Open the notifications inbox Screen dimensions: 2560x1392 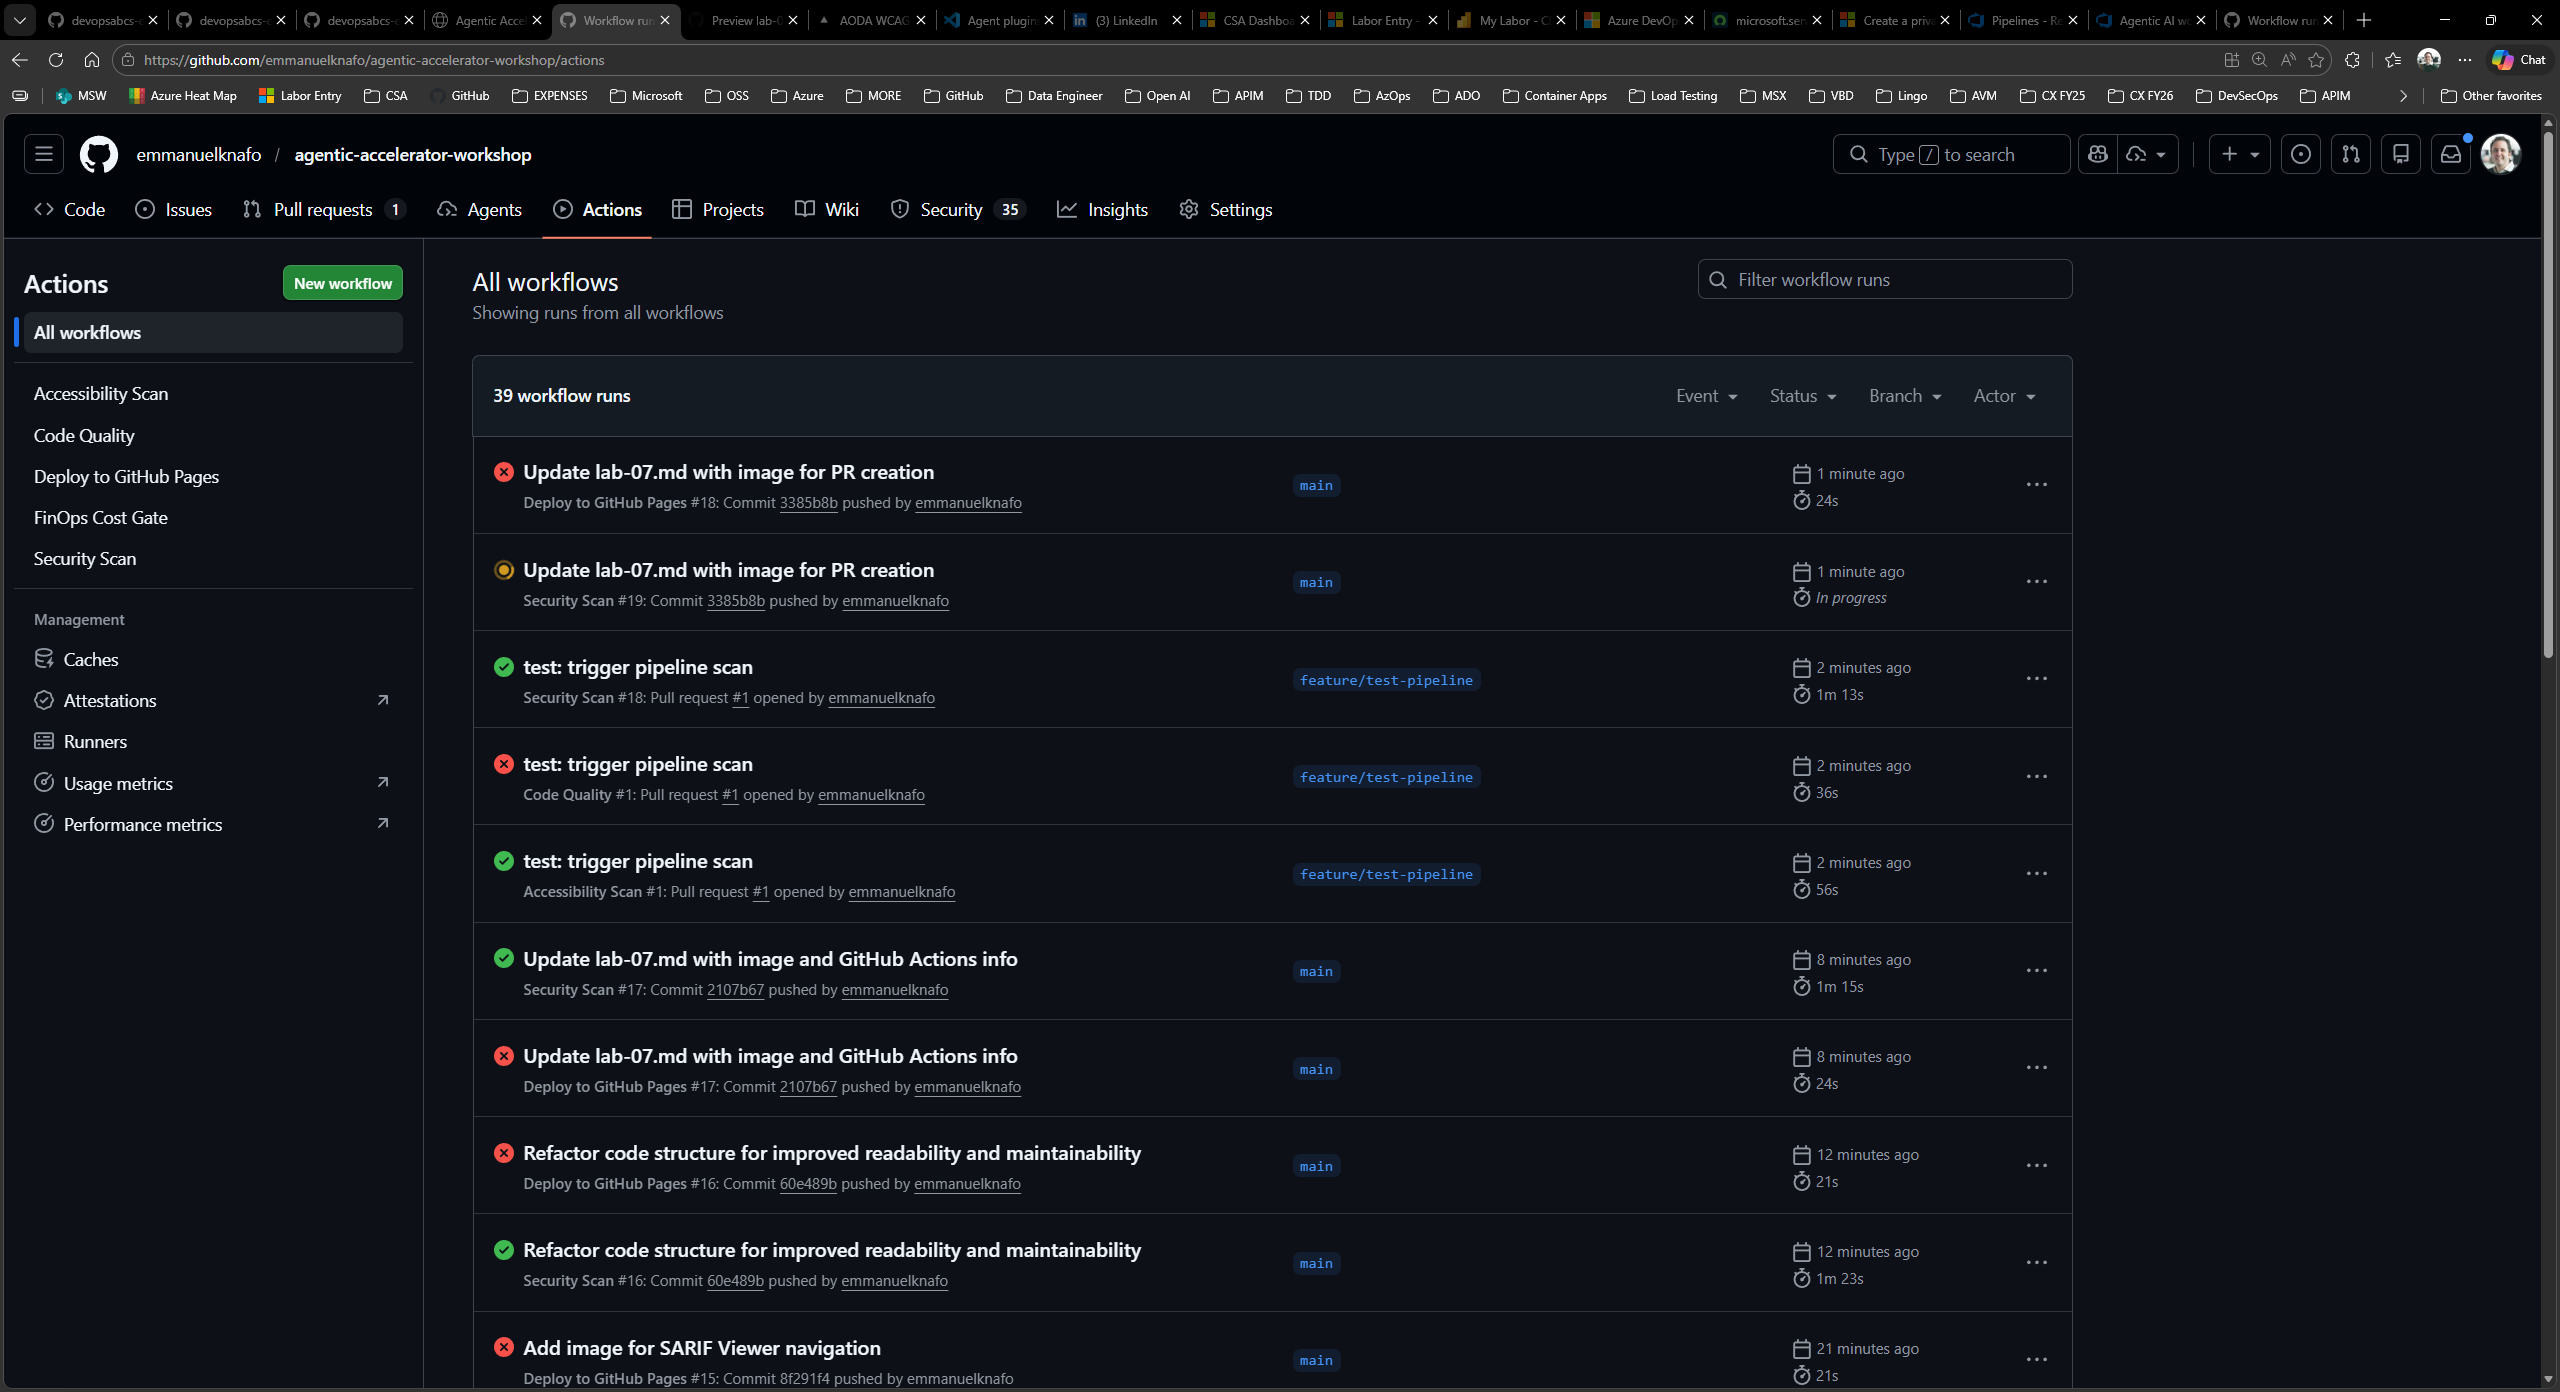click(2451, 154)
